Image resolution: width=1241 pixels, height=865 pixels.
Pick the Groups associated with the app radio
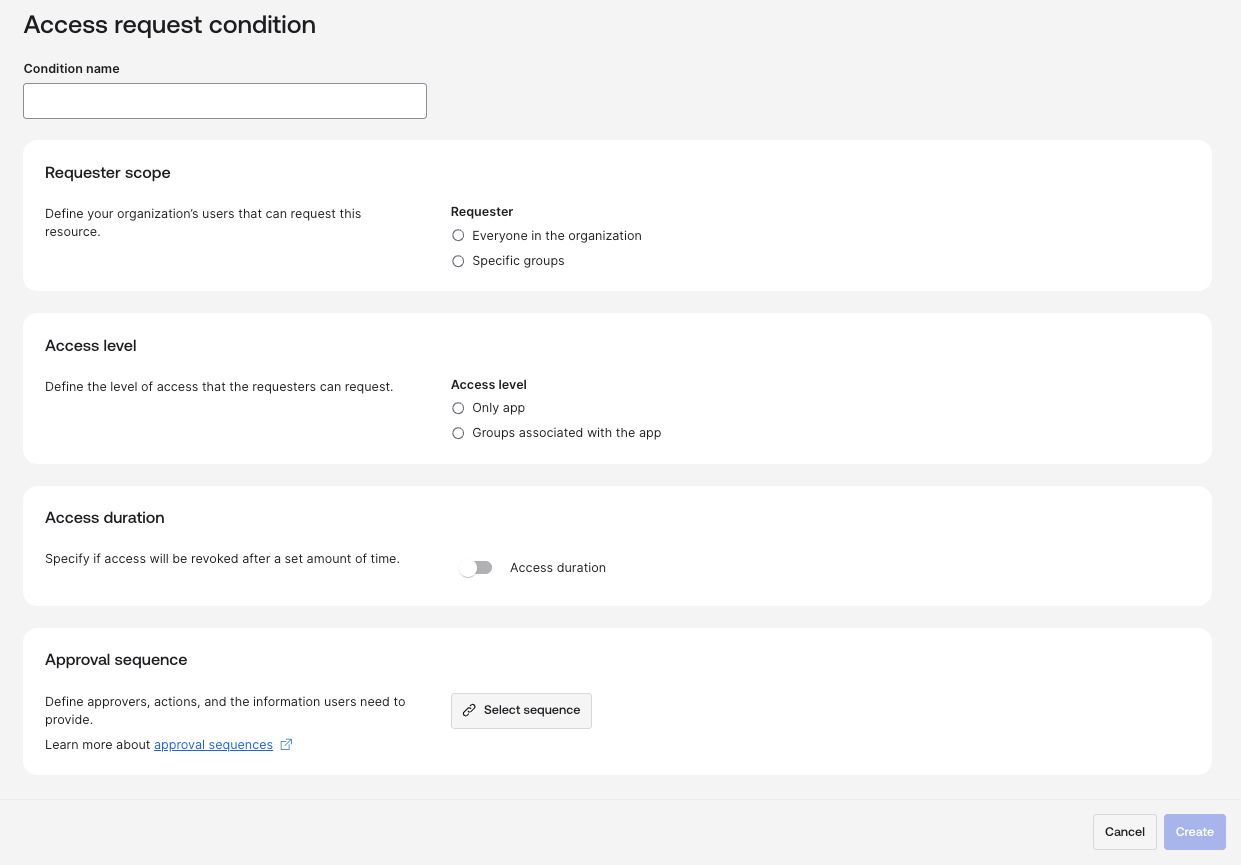tap(458, 433)
